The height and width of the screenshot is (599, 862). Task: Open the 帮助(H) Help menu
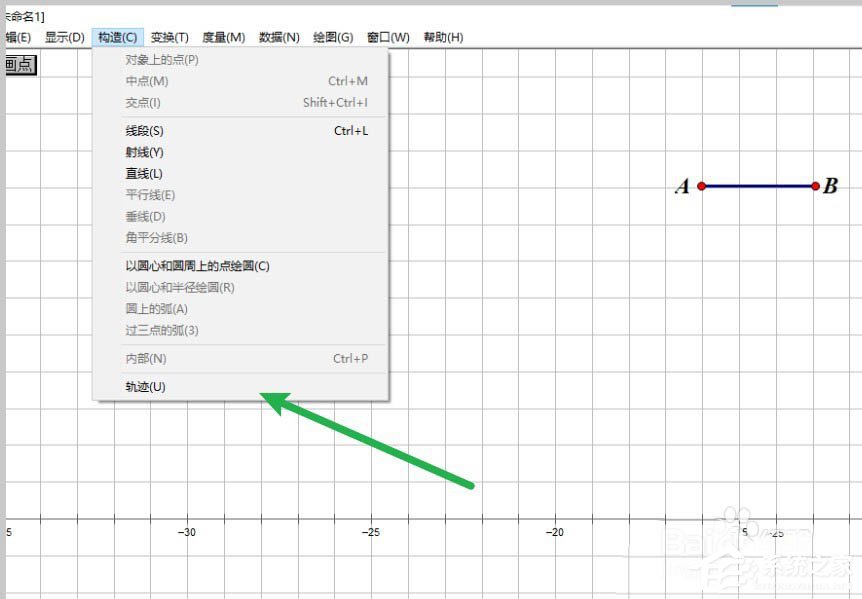pyautogui.click(x=444, y=37)
